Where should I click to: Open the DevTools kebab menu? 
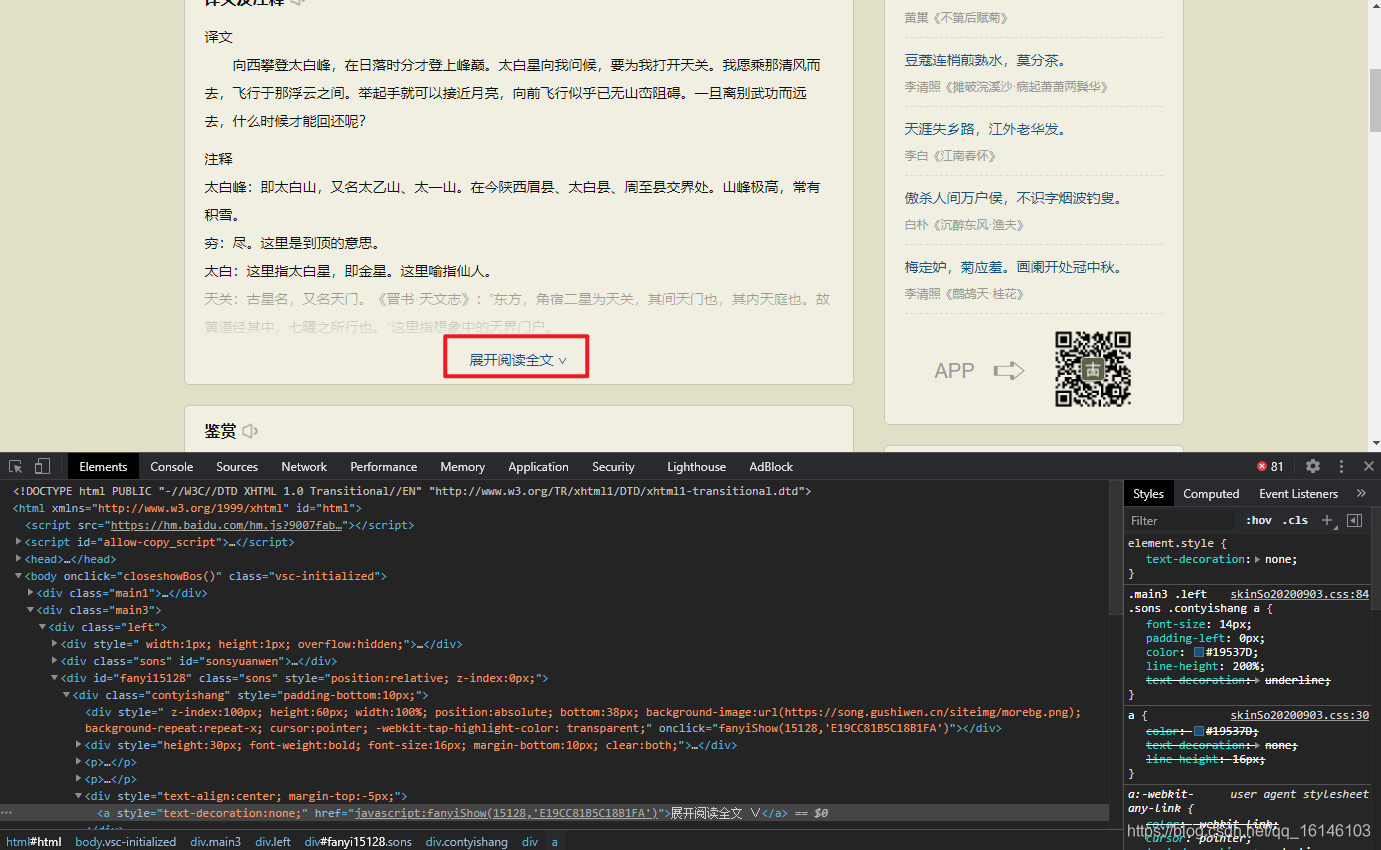pos(1341,466)
